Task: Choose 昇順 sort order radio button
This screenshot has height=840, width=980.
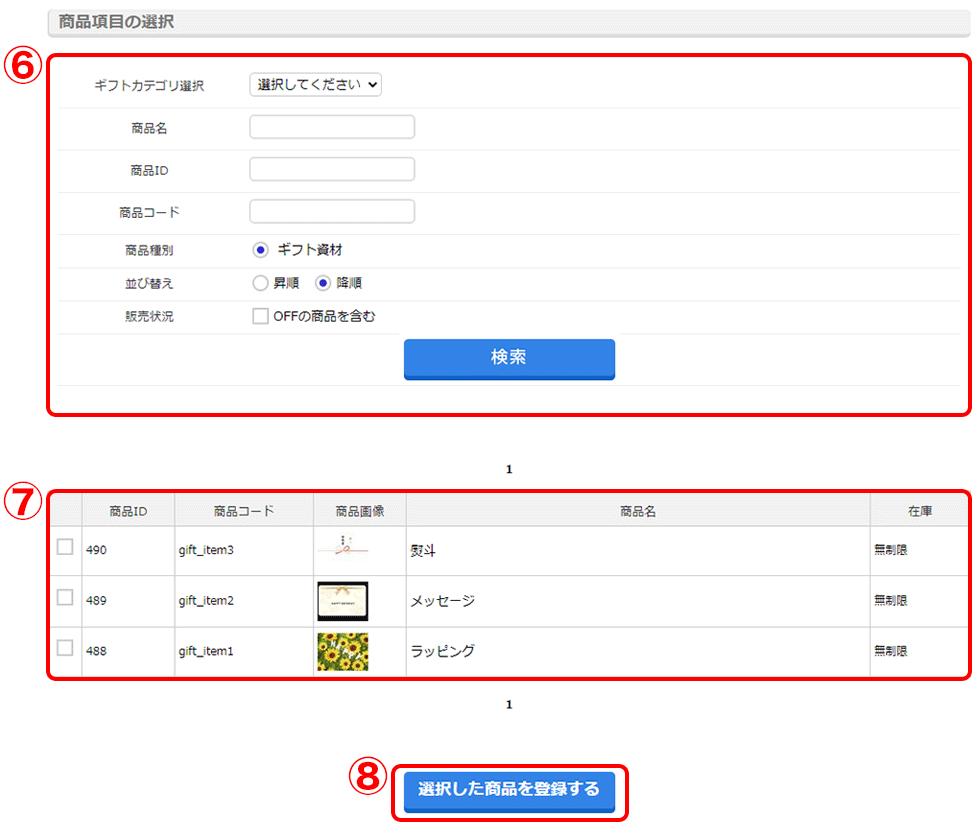Action: [261, 283]
